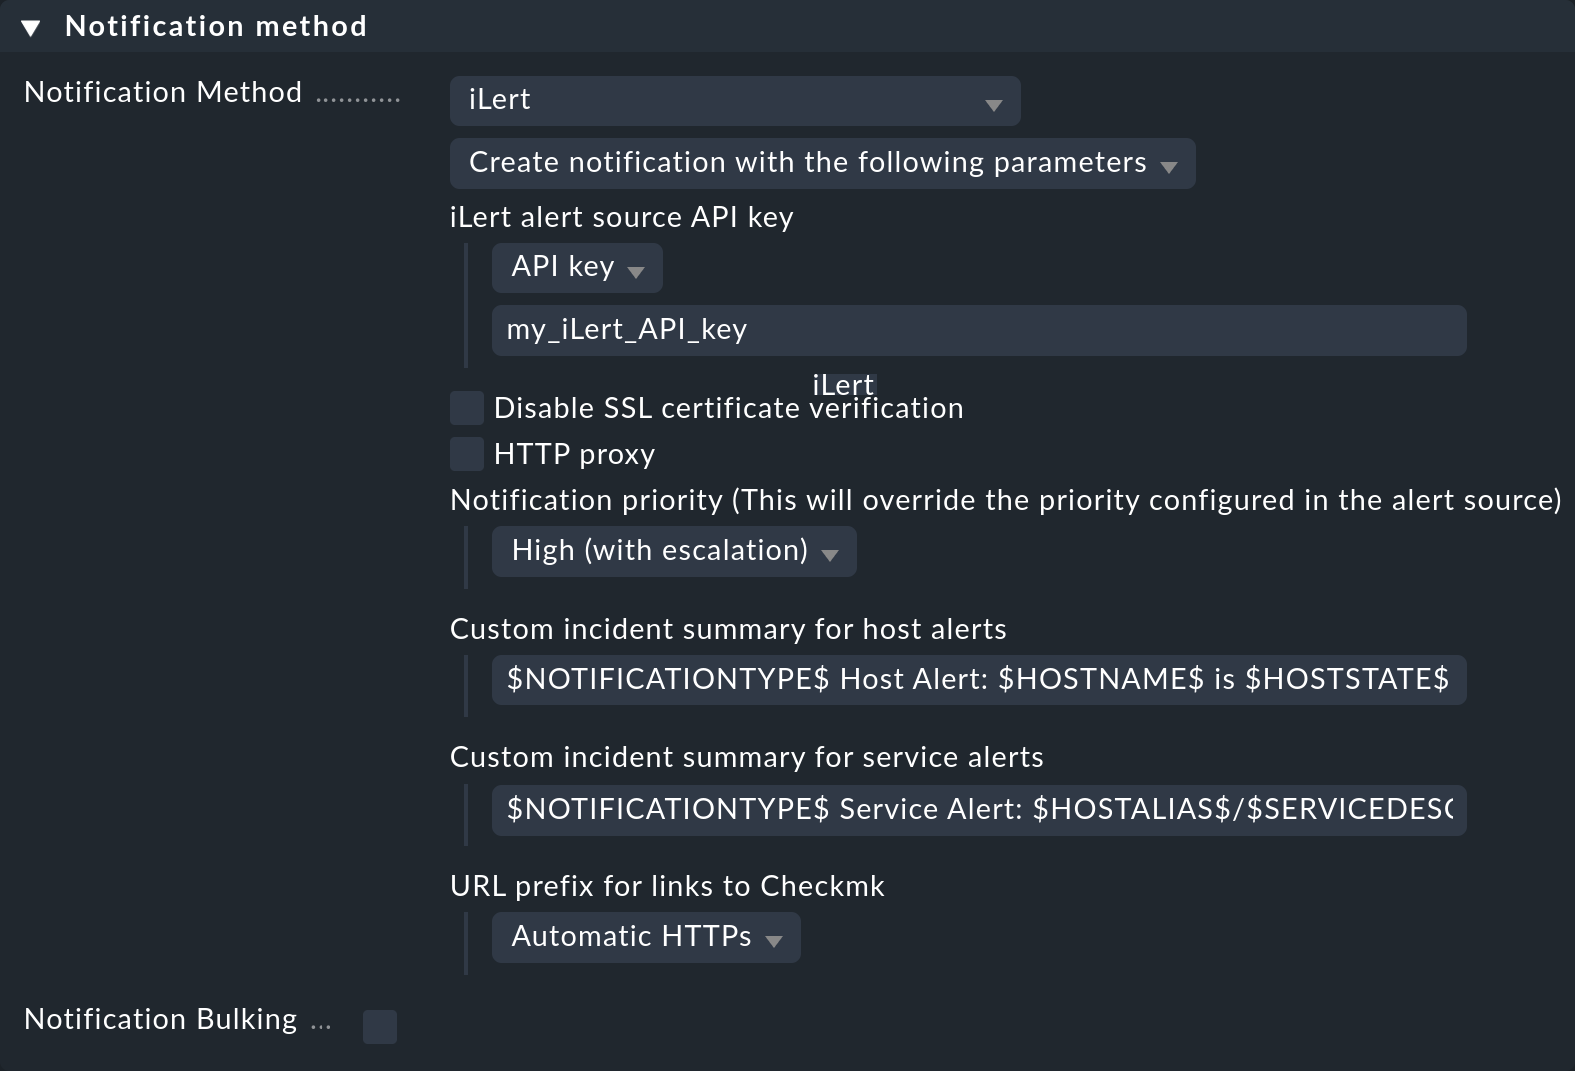1575x1071 pixels.
Task: Collapse the Notification method section triangle
Action: point(31,28)
